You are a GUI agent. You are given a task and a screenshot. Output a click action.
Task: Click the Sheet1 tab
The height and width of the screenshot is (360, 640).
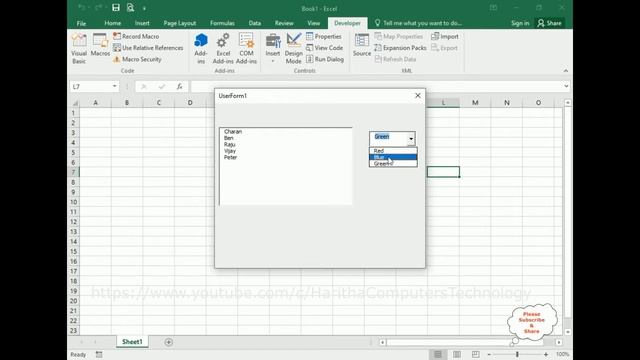[132, 342]
